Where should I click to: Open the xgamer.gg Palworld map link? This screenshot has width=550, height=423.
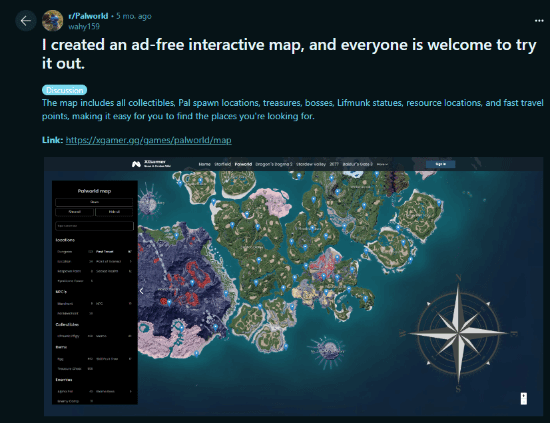coord(148,140)
